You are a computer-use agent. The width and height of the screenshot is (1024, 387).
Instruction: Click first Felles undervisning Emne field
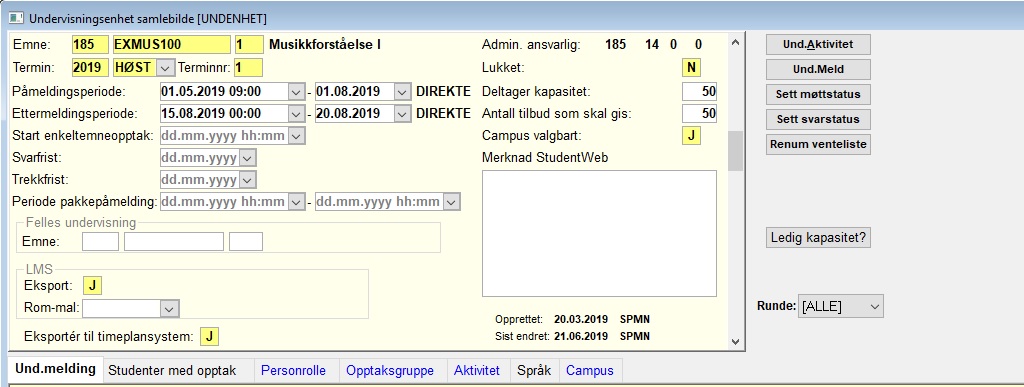101,241
